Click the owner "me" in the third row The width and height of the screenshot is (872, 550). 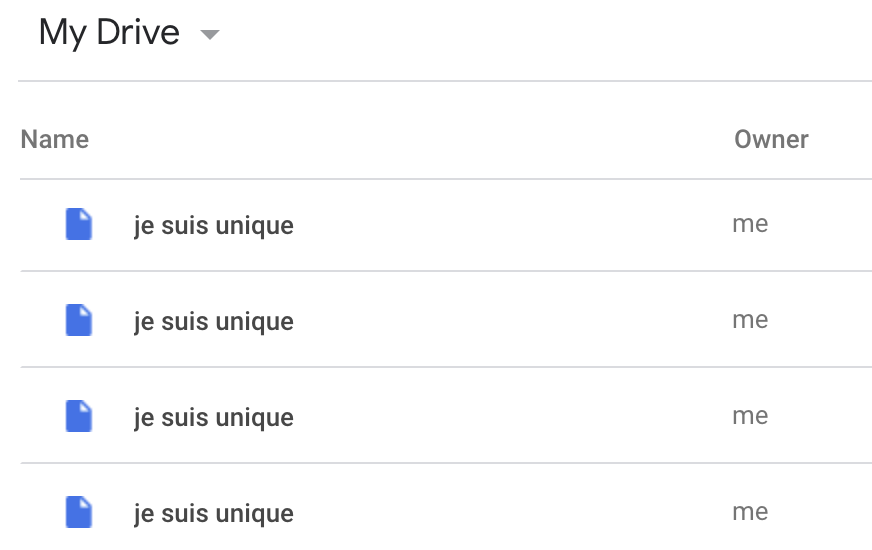point(750,417)
